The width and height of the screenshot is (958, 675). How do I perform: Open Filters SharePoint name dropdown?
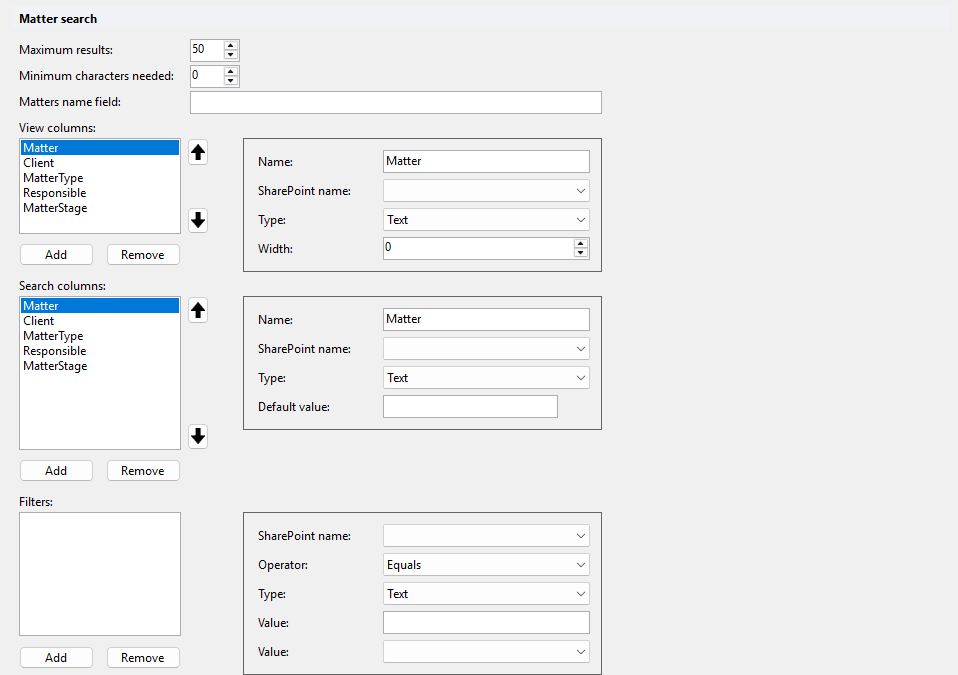coord(486,536)
